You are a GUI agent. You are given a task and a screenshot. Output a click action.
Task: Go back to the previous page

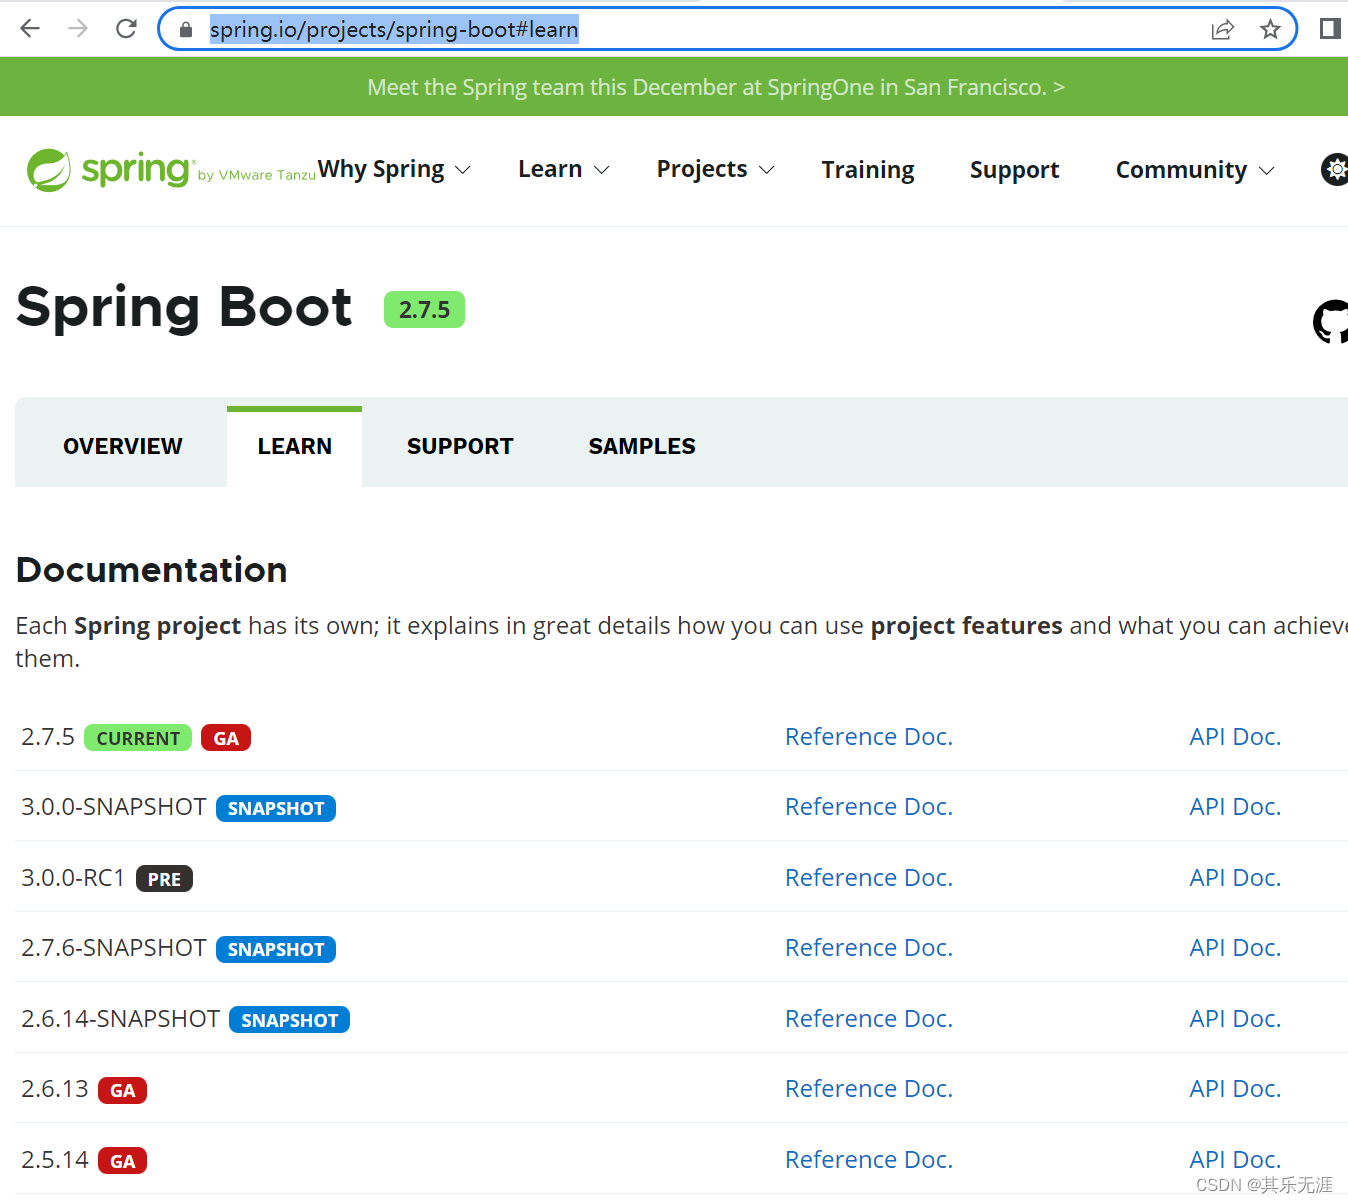click(30, 29)
